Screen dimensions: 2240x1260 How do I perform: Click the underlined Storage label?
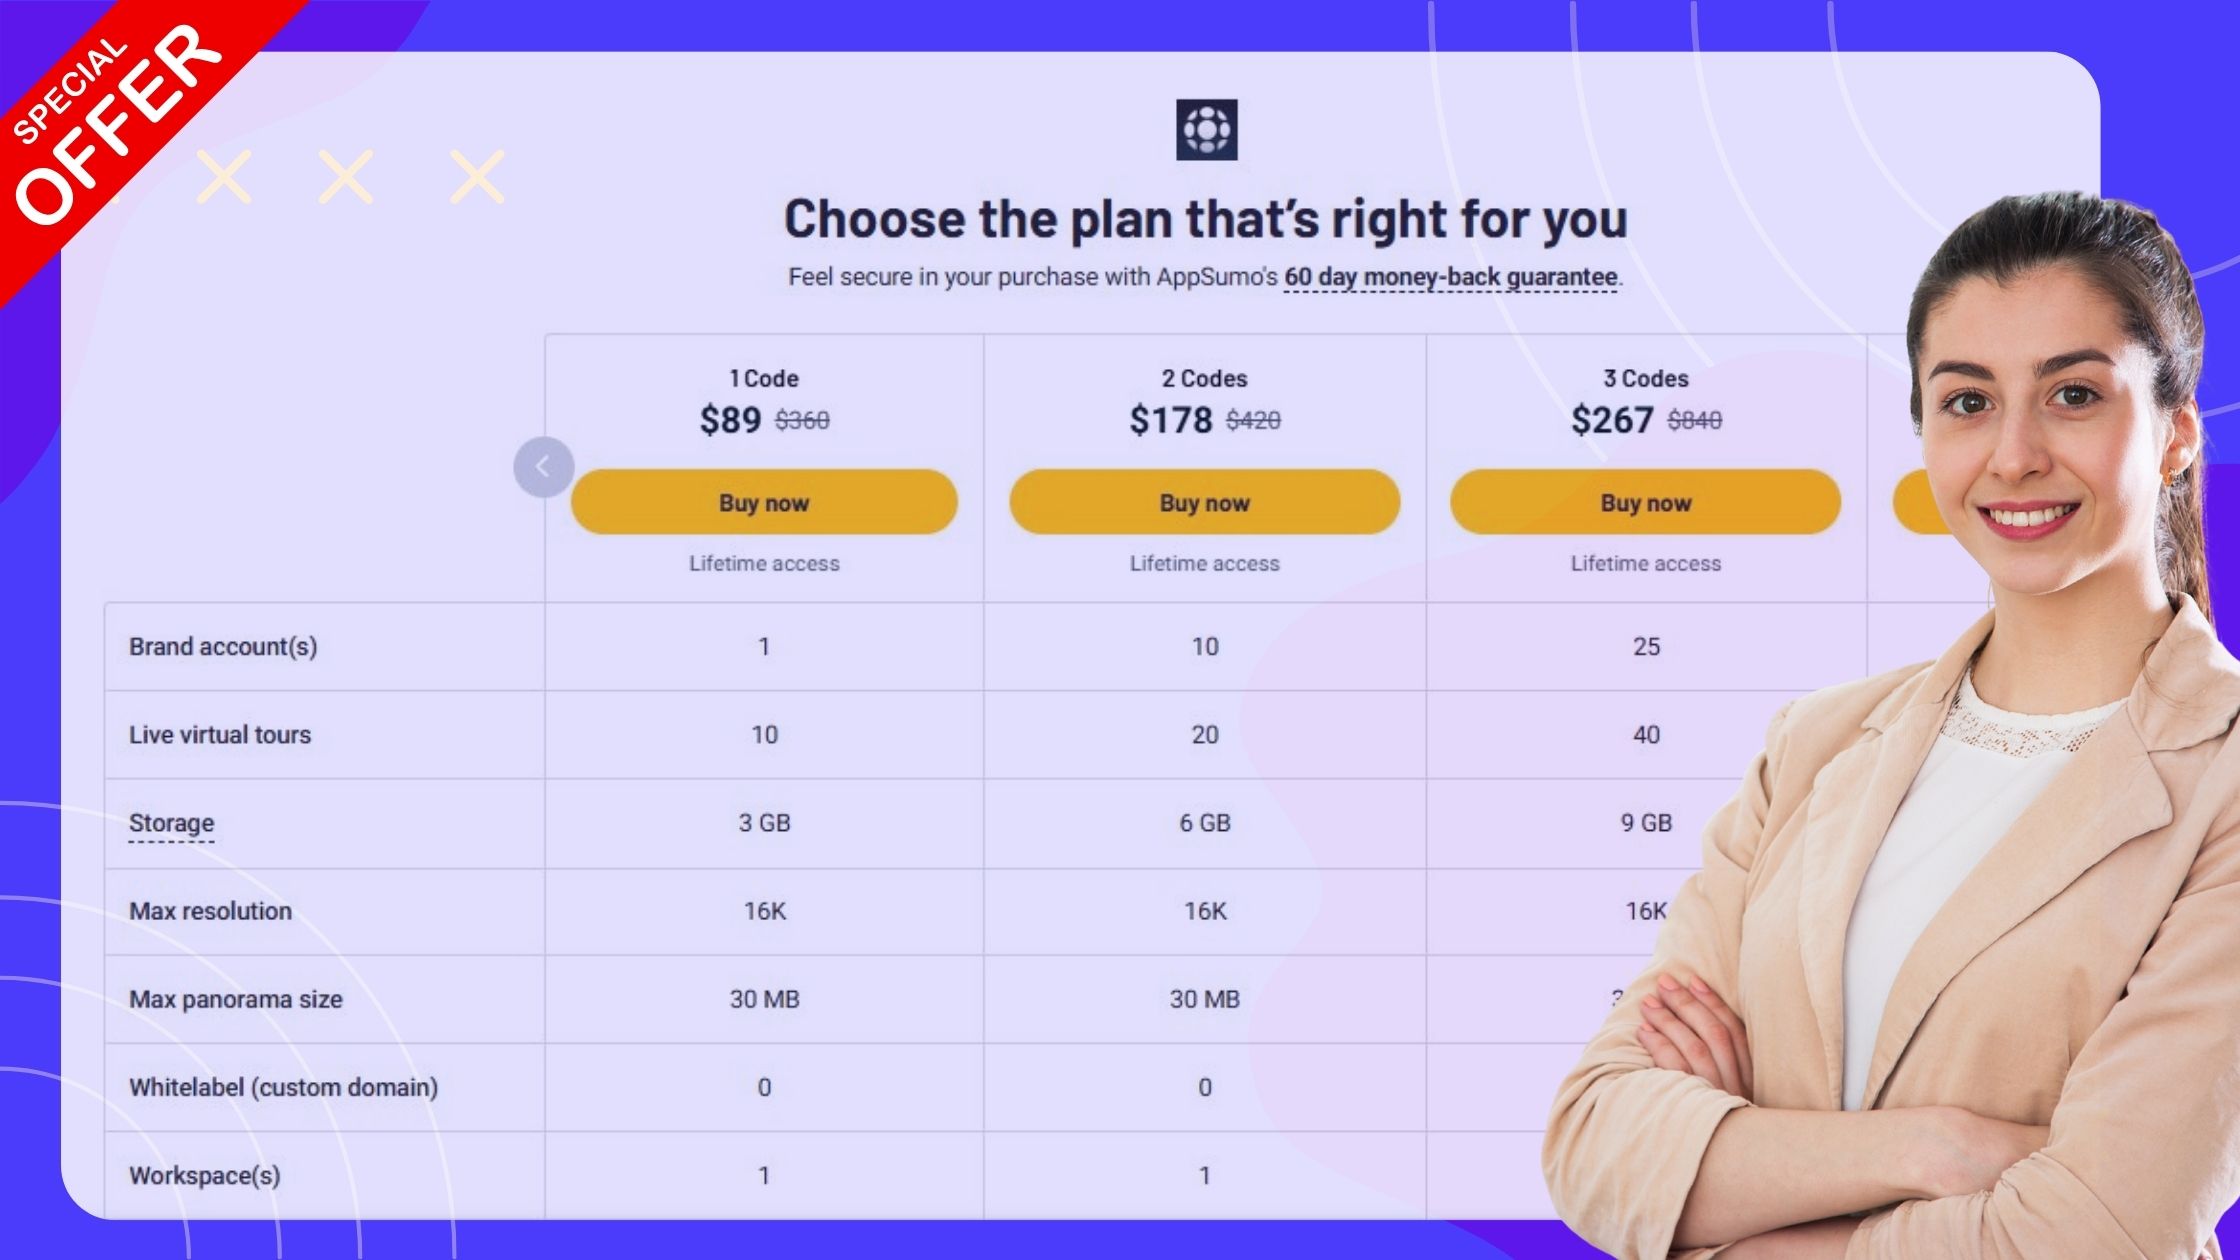pyautogui.click(x=171, y=823)
